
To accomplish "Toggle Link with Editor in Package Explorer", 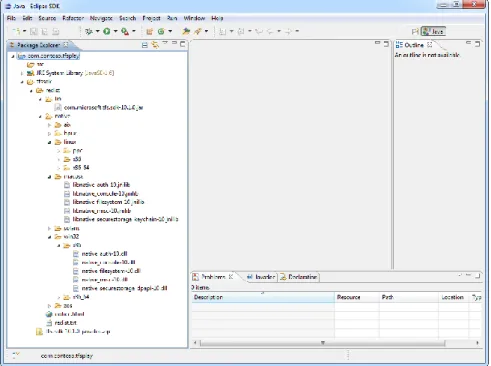I will tap(155, 45).
